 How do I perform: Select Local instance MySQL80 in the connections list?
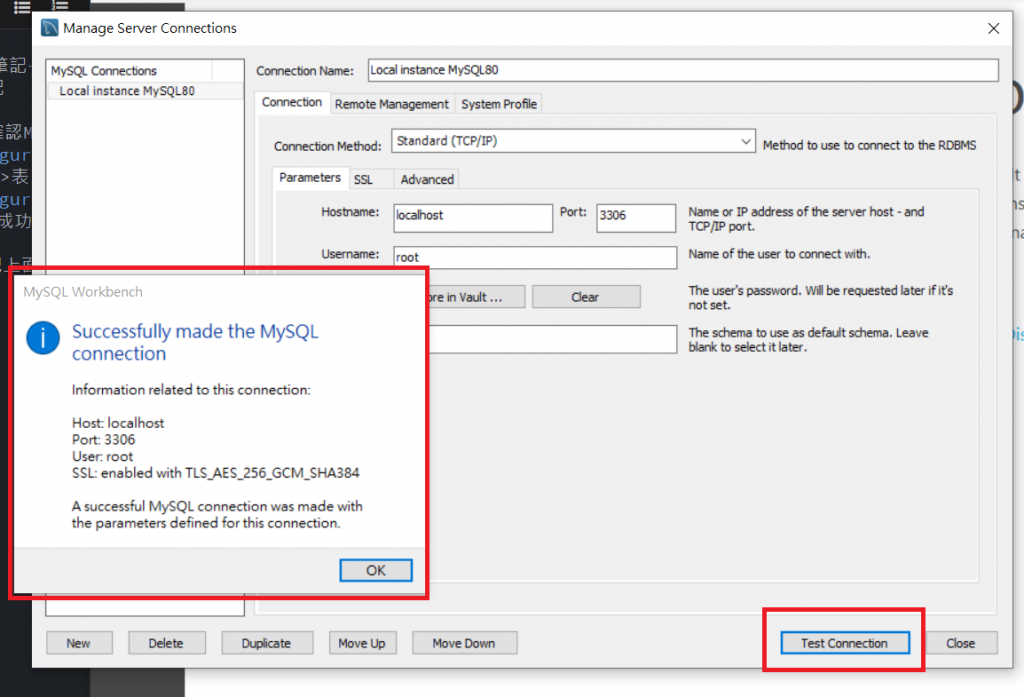click(x=145, y=91)
